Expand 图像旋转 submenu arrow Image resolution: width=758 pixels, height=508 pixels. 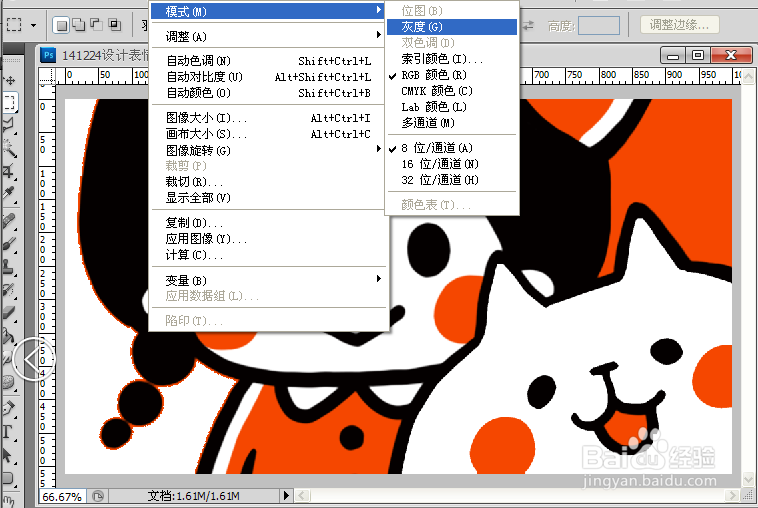pyautogui.click(x=379, y=149)
